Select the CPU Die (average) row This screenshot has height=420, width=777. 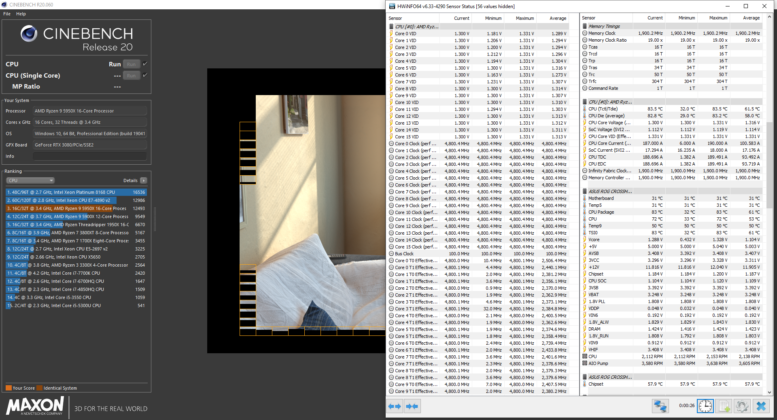672,115
